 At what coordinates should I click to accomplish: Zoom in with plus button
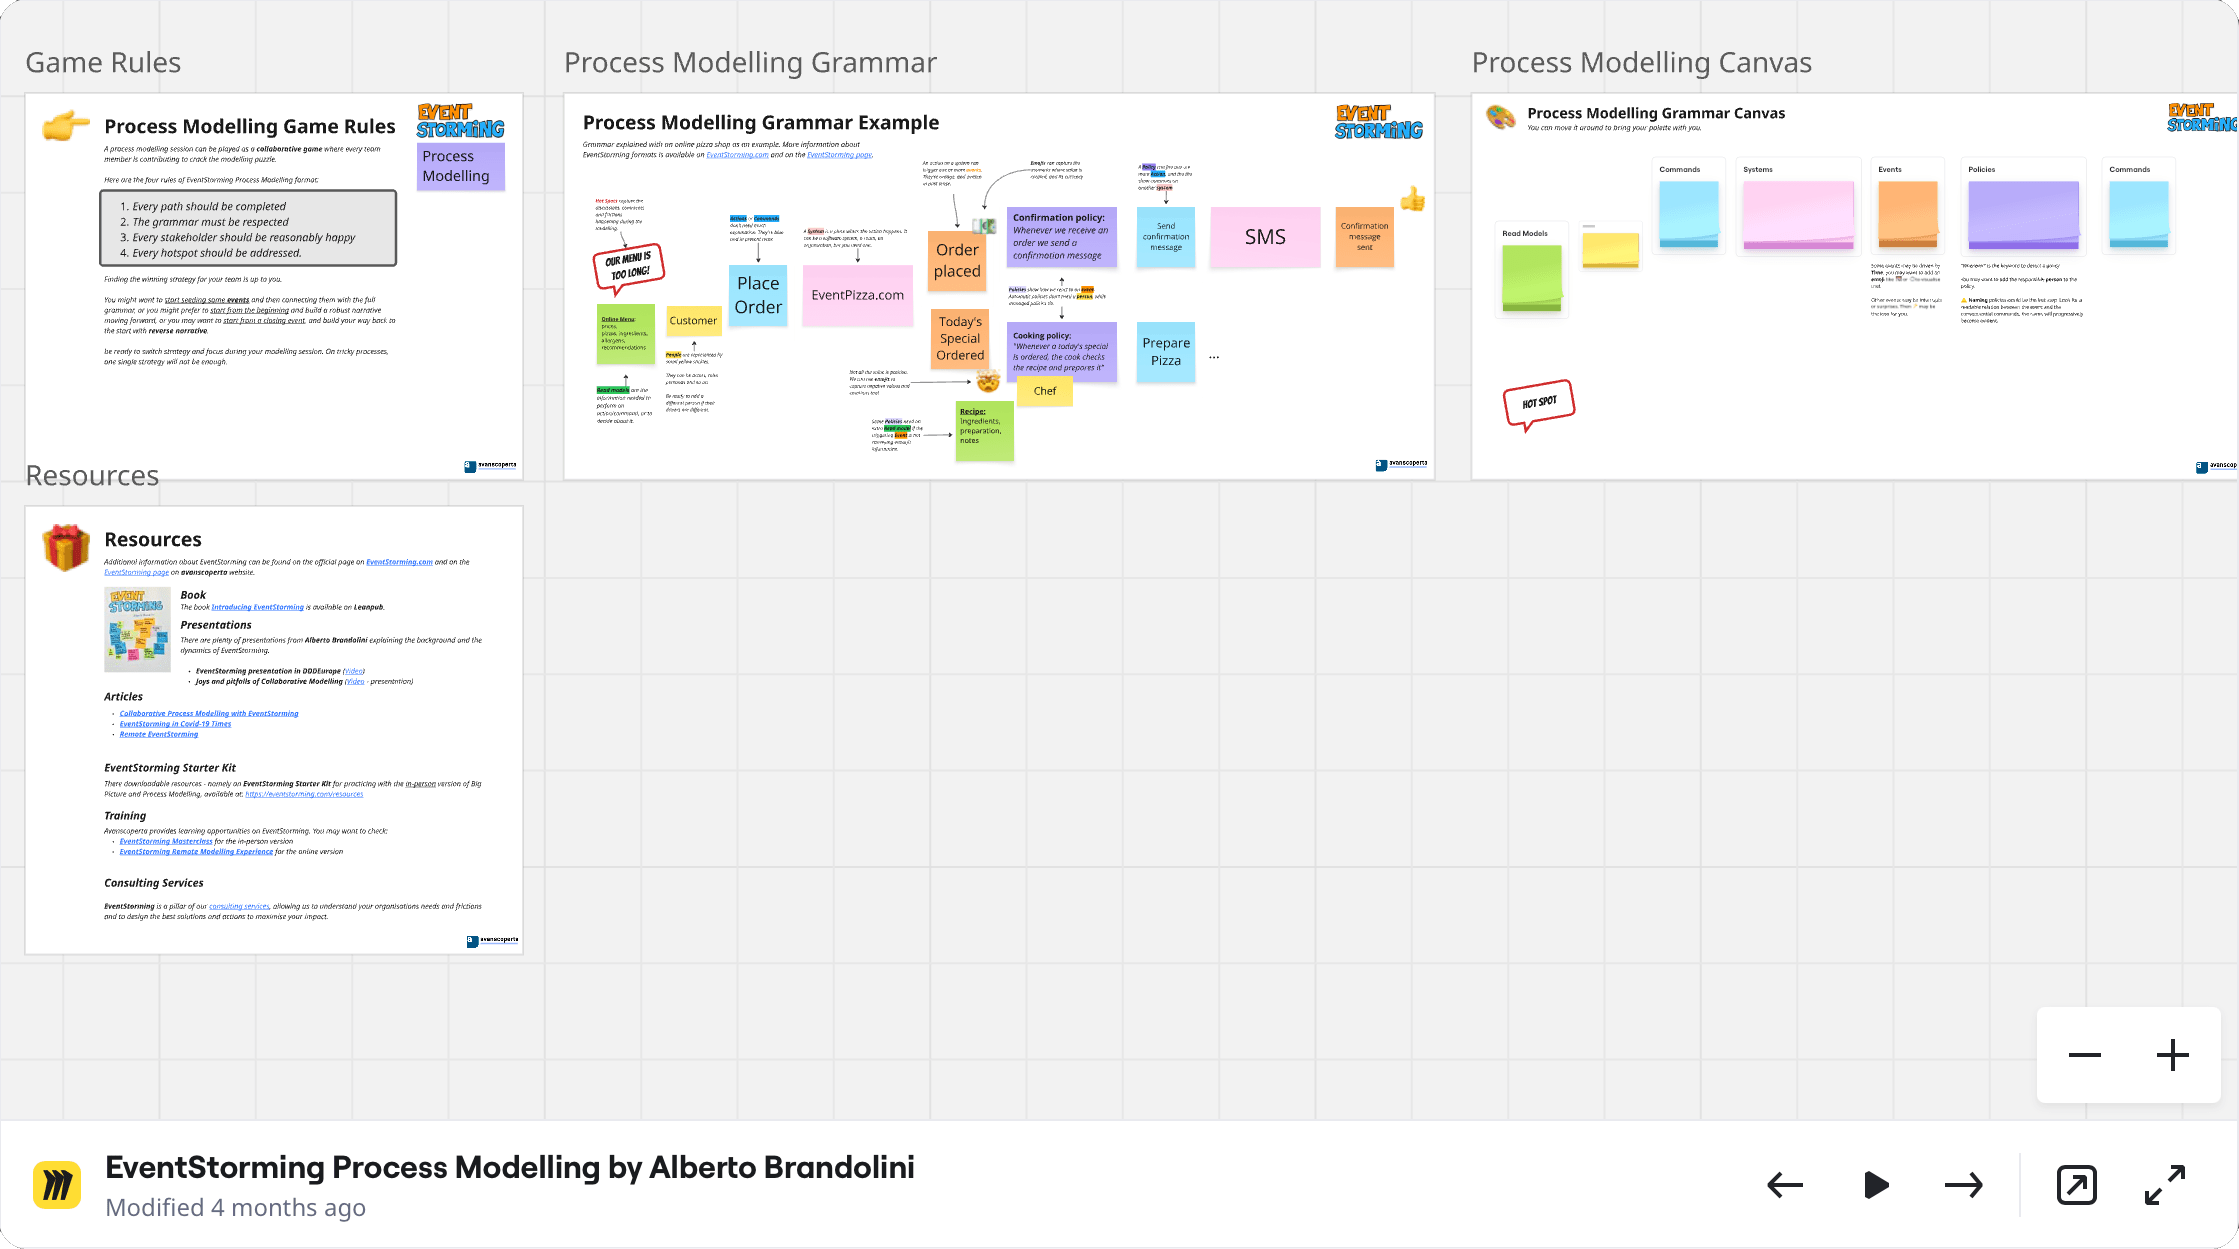pyautogui.click(x=2173, y=1055)
